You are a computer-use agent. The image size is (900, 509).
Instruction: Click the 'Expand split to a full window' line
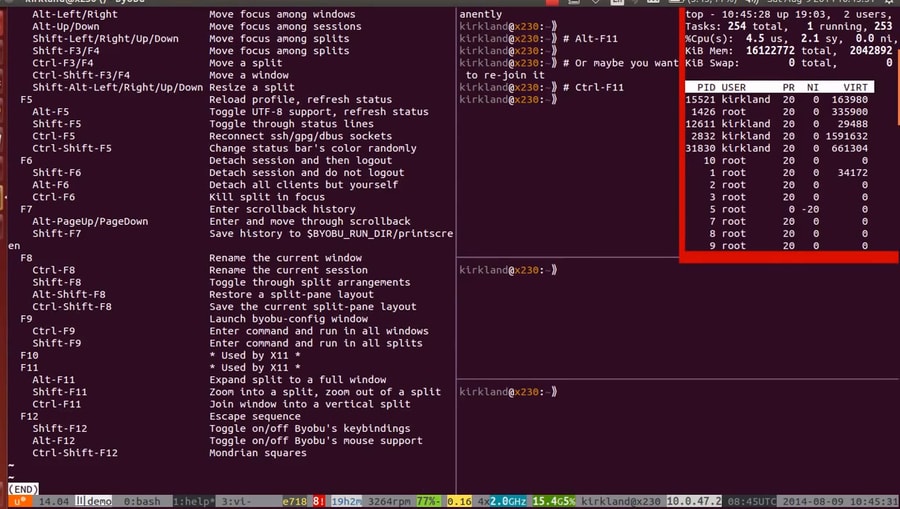(x=298, y=379)
